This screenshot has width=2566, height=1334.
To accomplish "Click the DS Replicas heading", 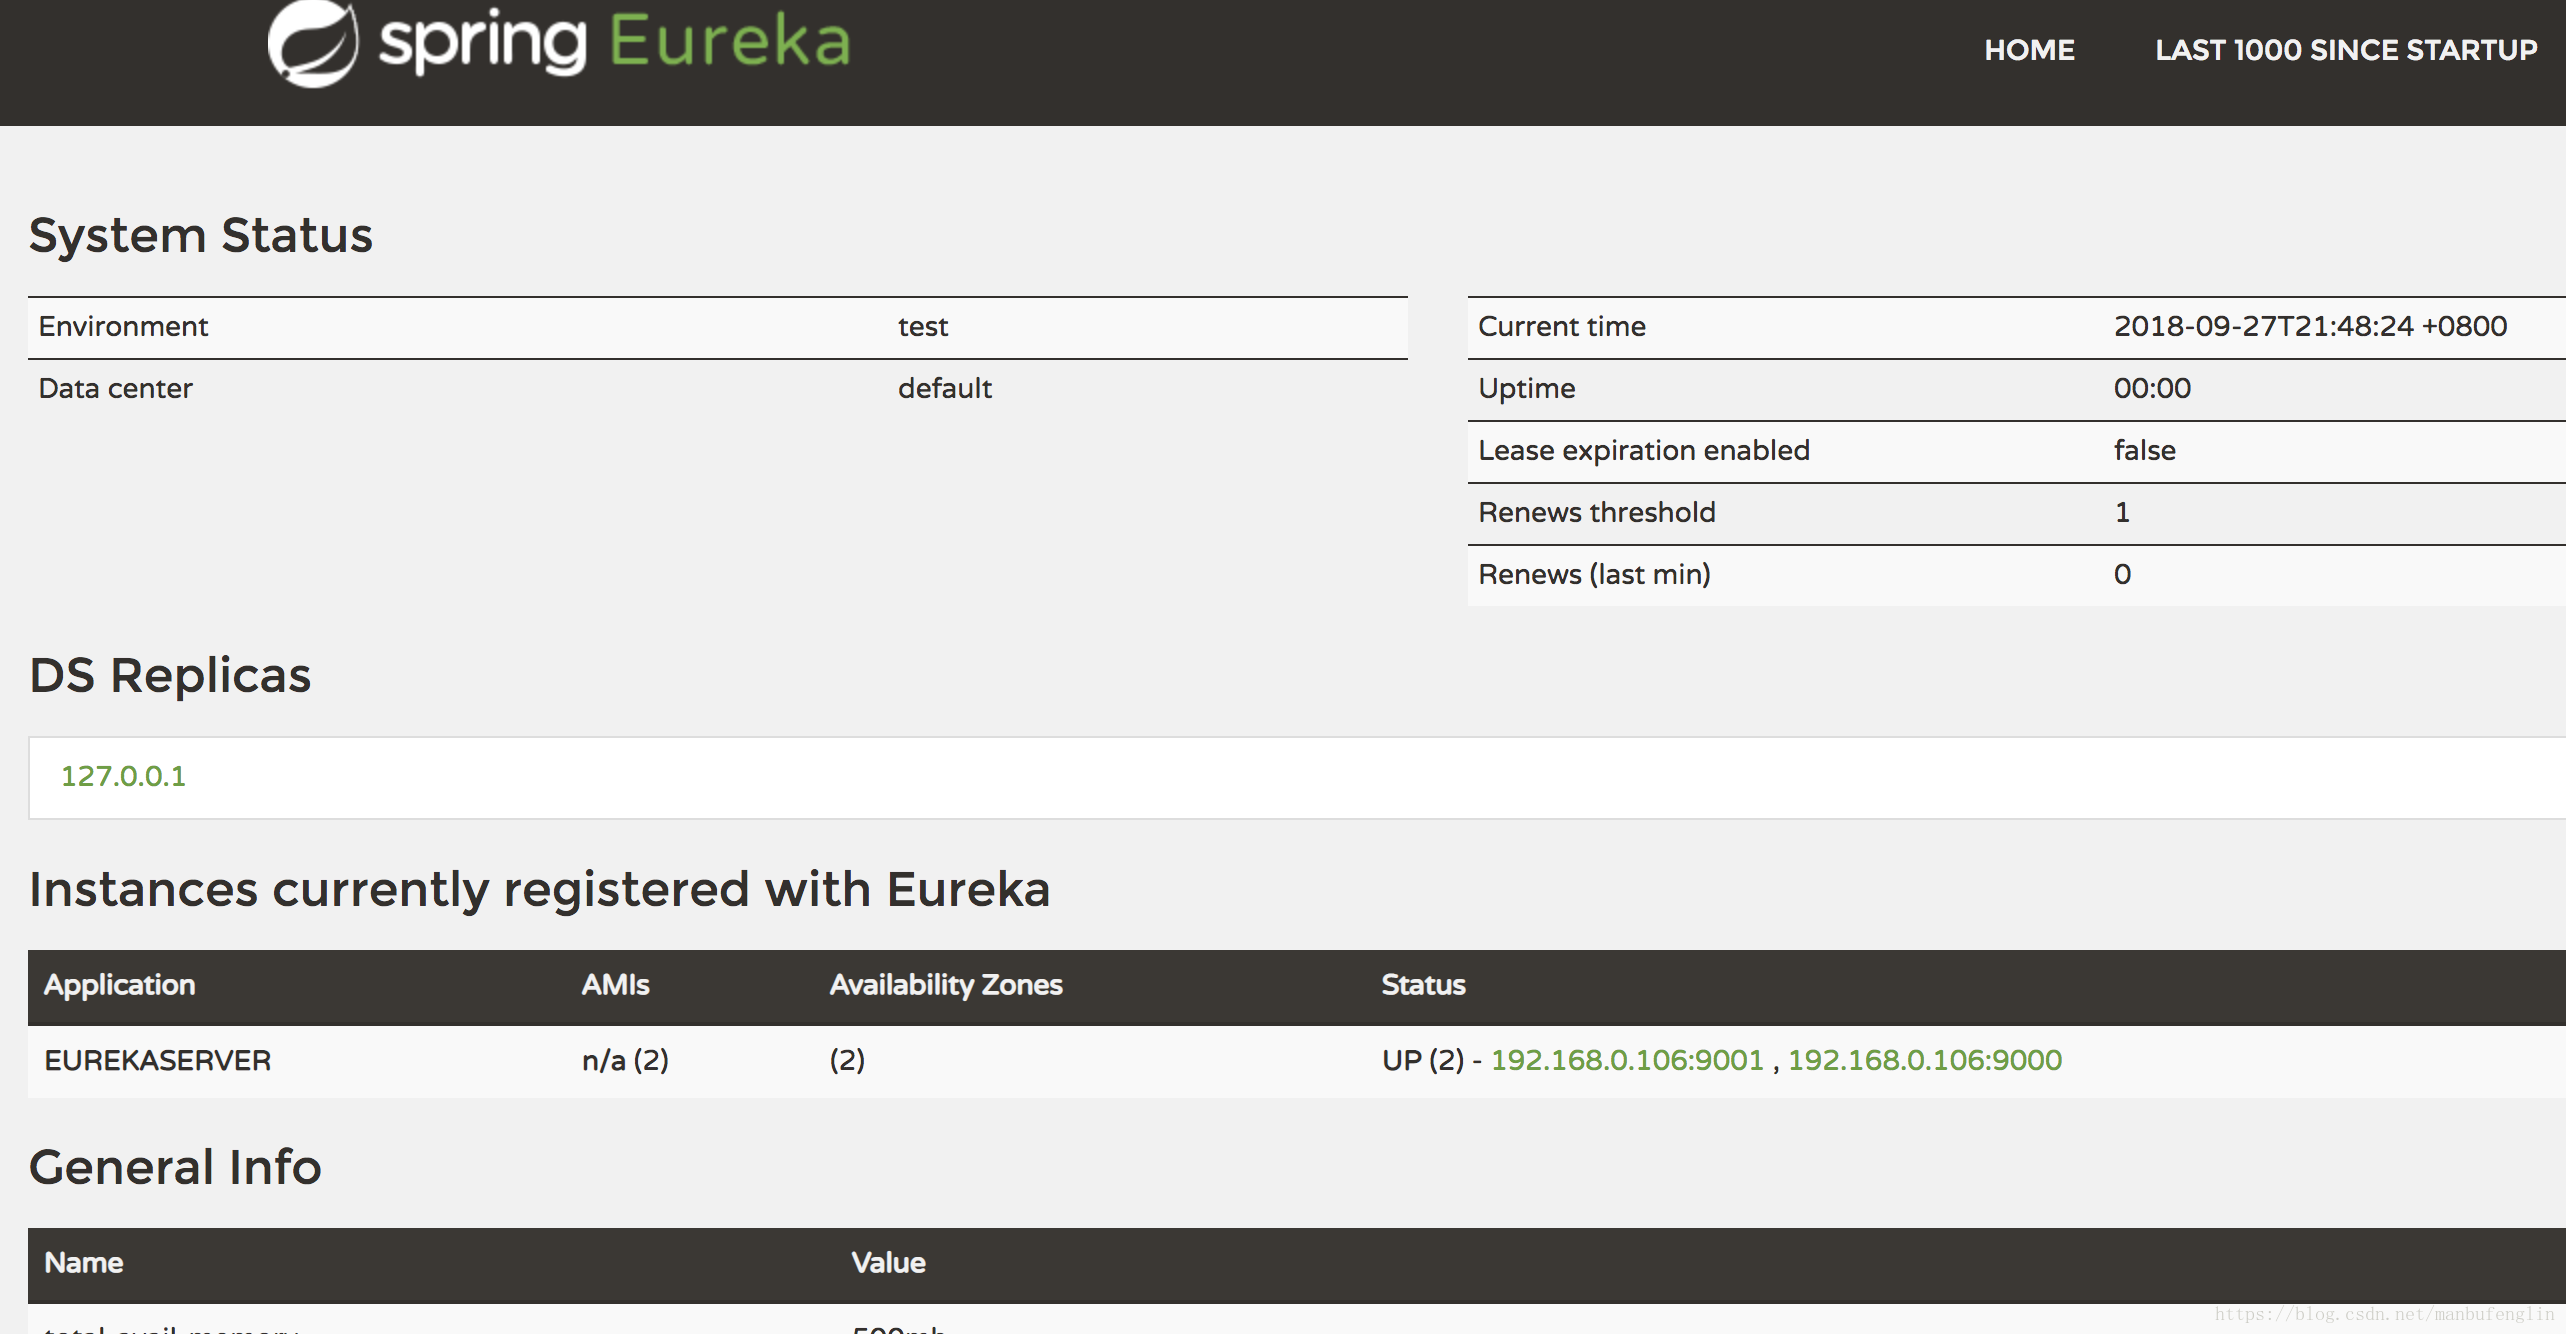I will pyautogui.click(x=170, y=675).
